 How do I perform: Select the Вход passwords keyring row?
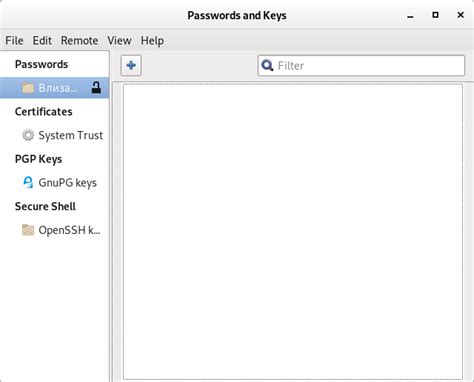[55, 88]
